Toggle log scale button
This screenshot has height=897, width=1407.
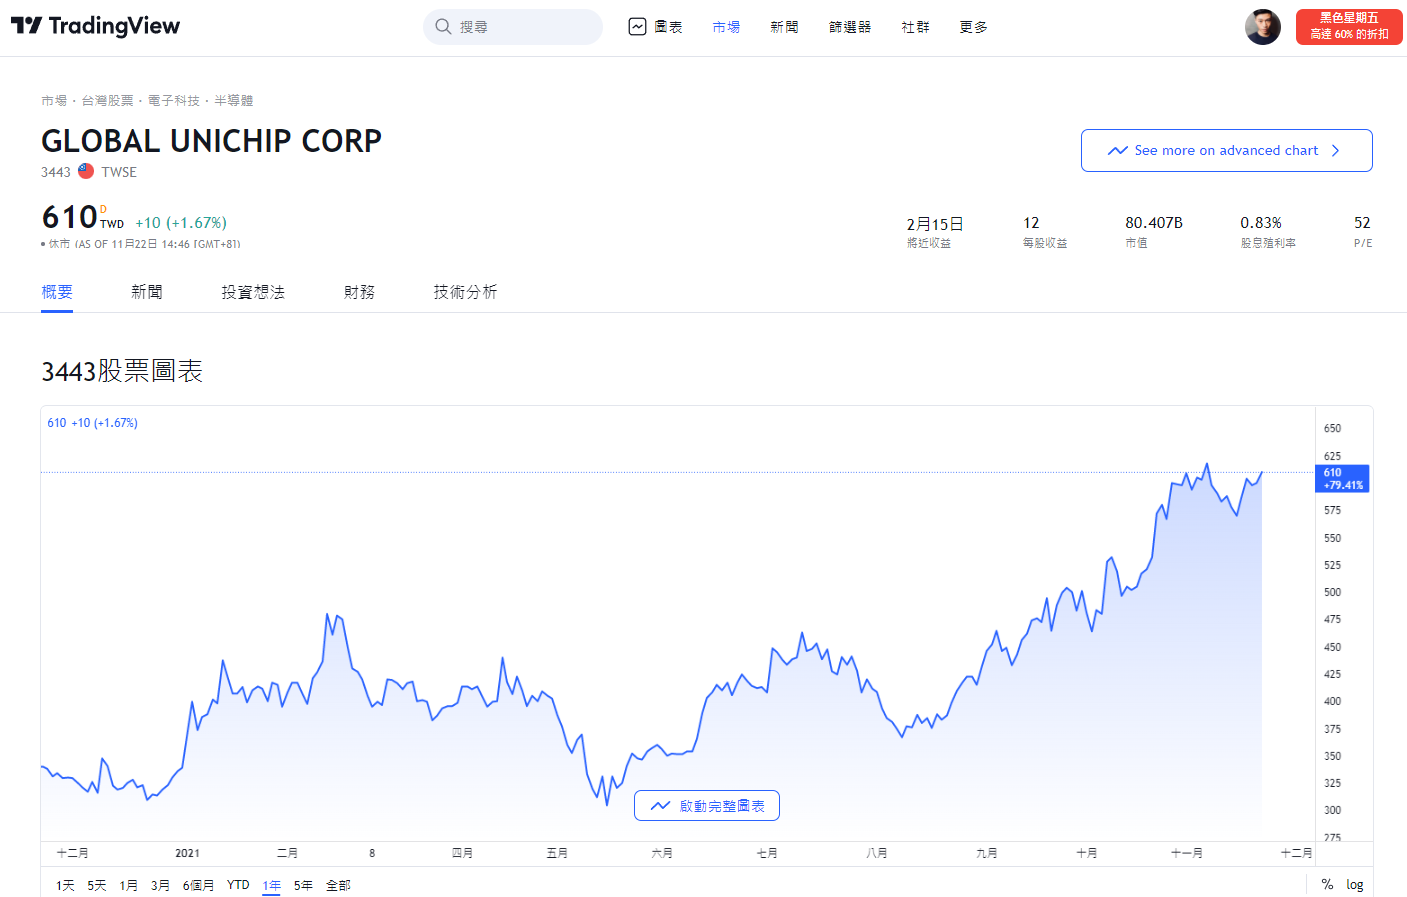click(1355, 885)
